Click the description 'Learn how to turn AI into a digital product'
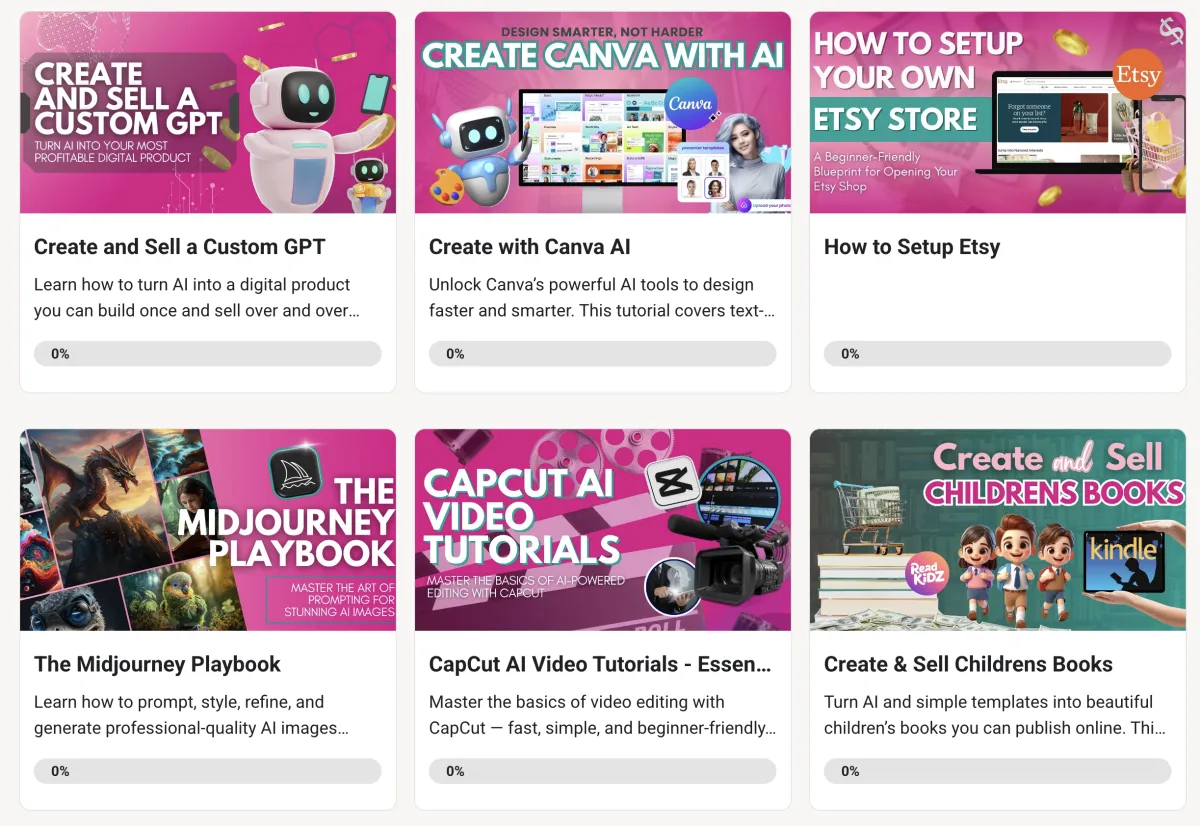The image size is (1200, 826). click(197, 298)
